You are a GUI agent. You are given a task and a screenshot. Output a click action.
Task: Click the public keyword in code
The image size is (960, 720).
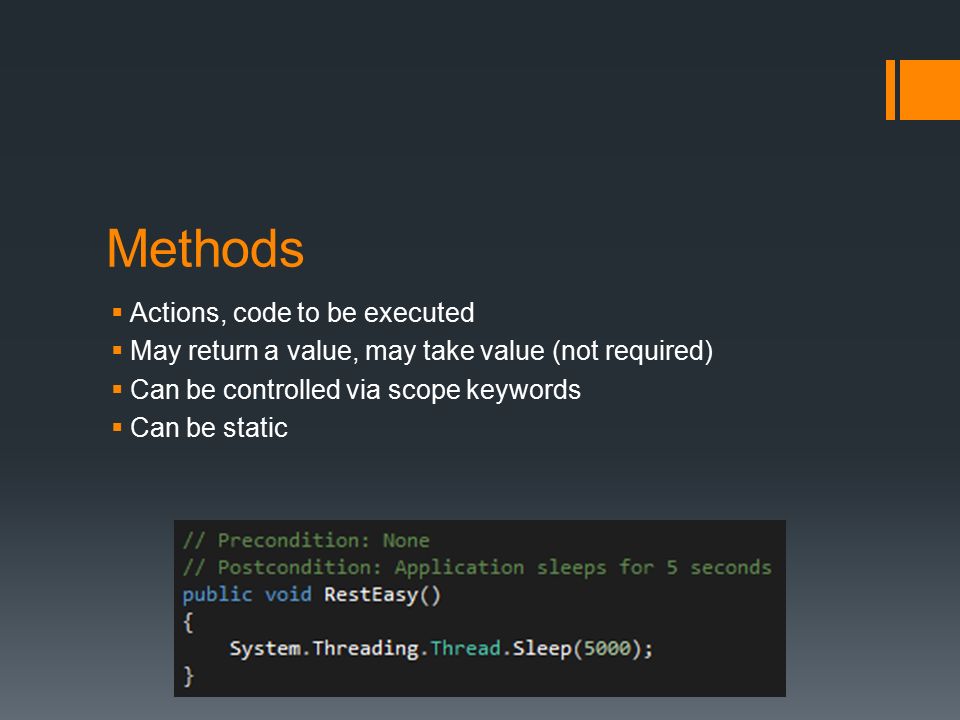(x=217, y=595)
